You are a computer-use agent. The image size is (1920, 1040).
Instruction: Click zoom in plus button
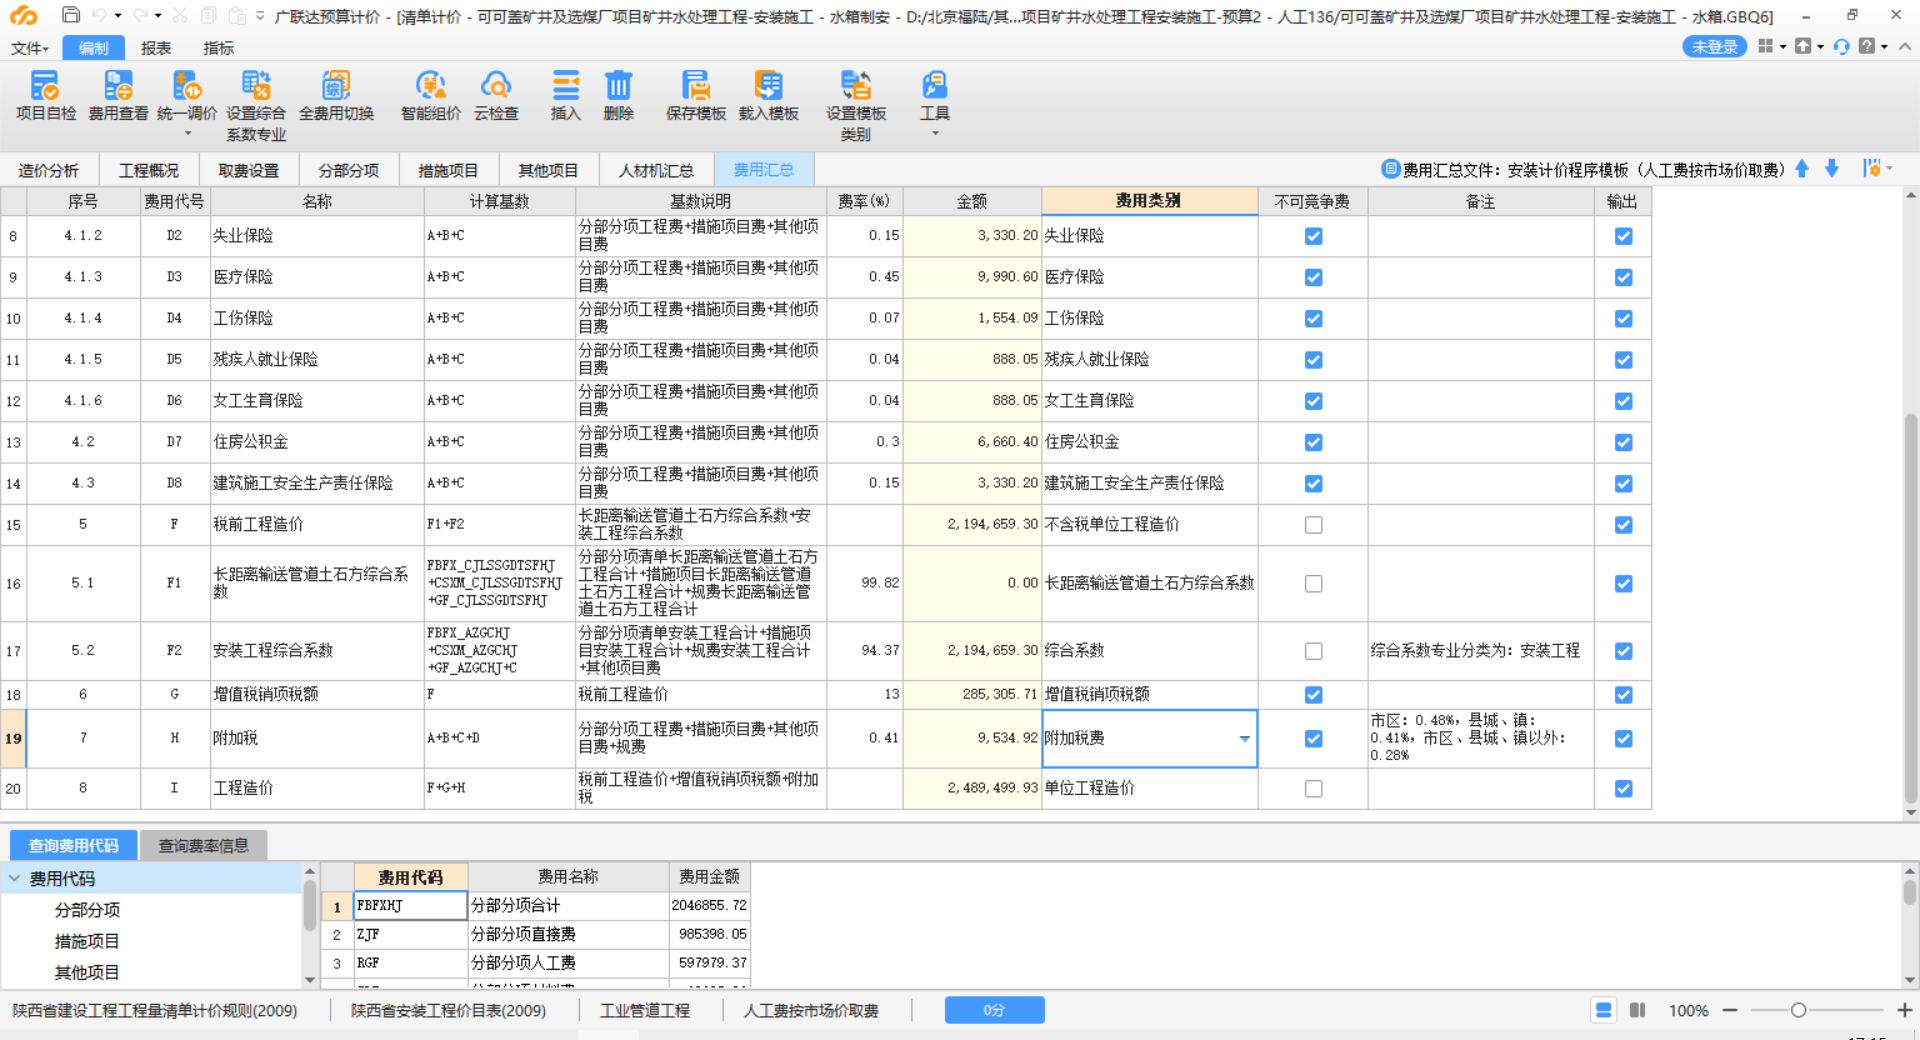point(1905,1010)
